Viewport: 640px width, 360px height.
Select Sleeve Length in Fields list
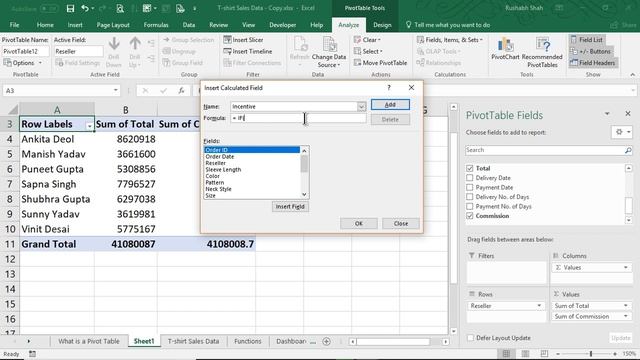223,169
